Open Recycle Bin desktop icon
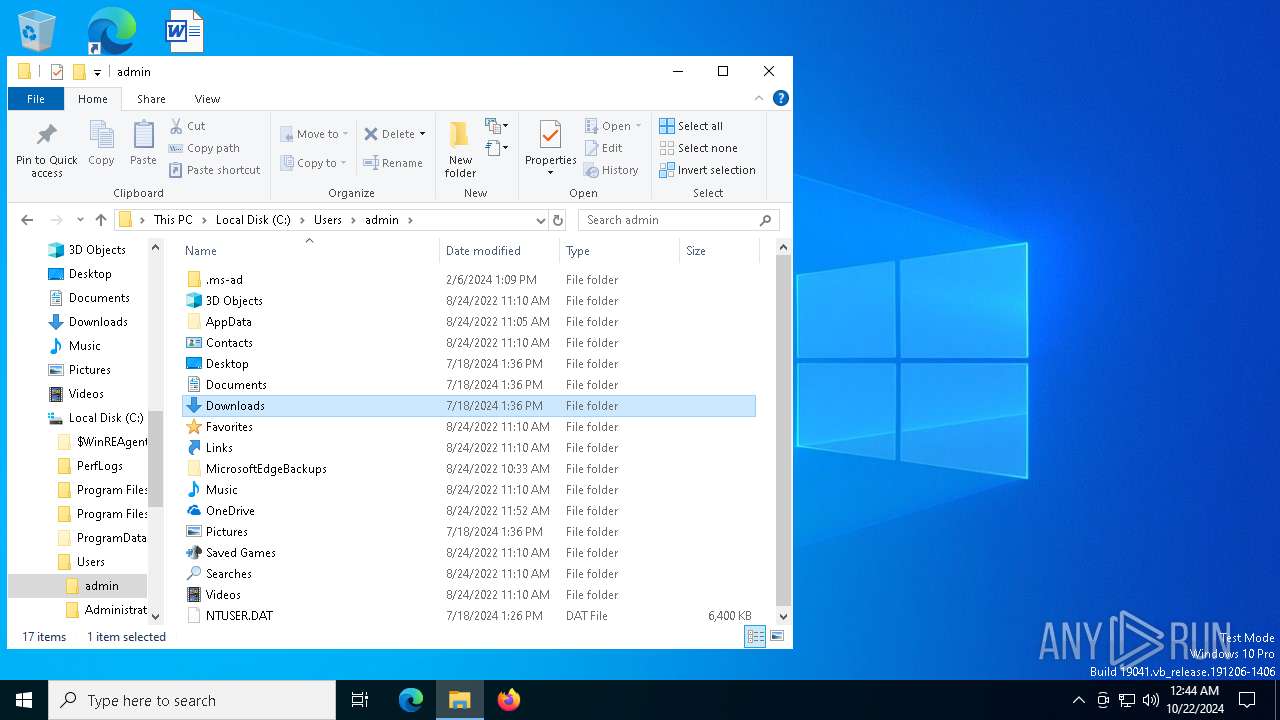This screenshot has height=720, width=1280. 37,30
